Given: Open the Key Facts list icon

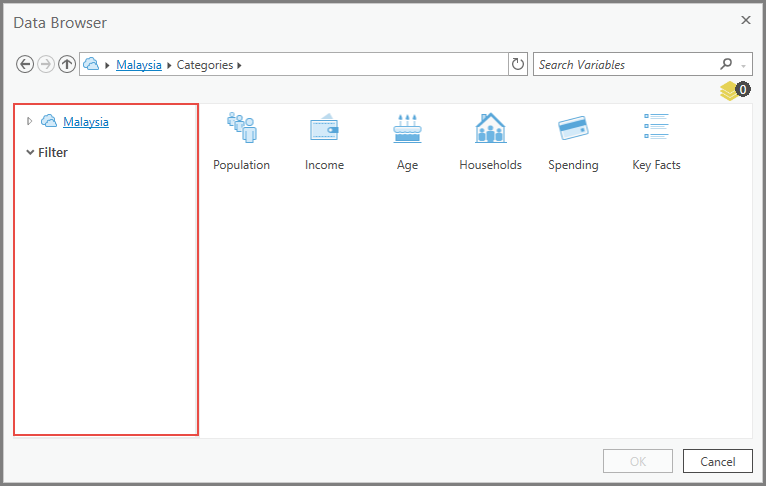Looking at the screenshot, I should click(656, 127).
